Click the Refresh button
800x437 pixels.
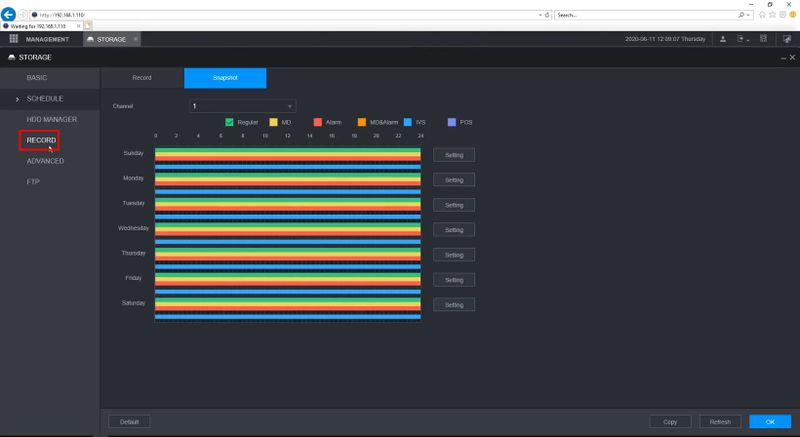point(720,422)
